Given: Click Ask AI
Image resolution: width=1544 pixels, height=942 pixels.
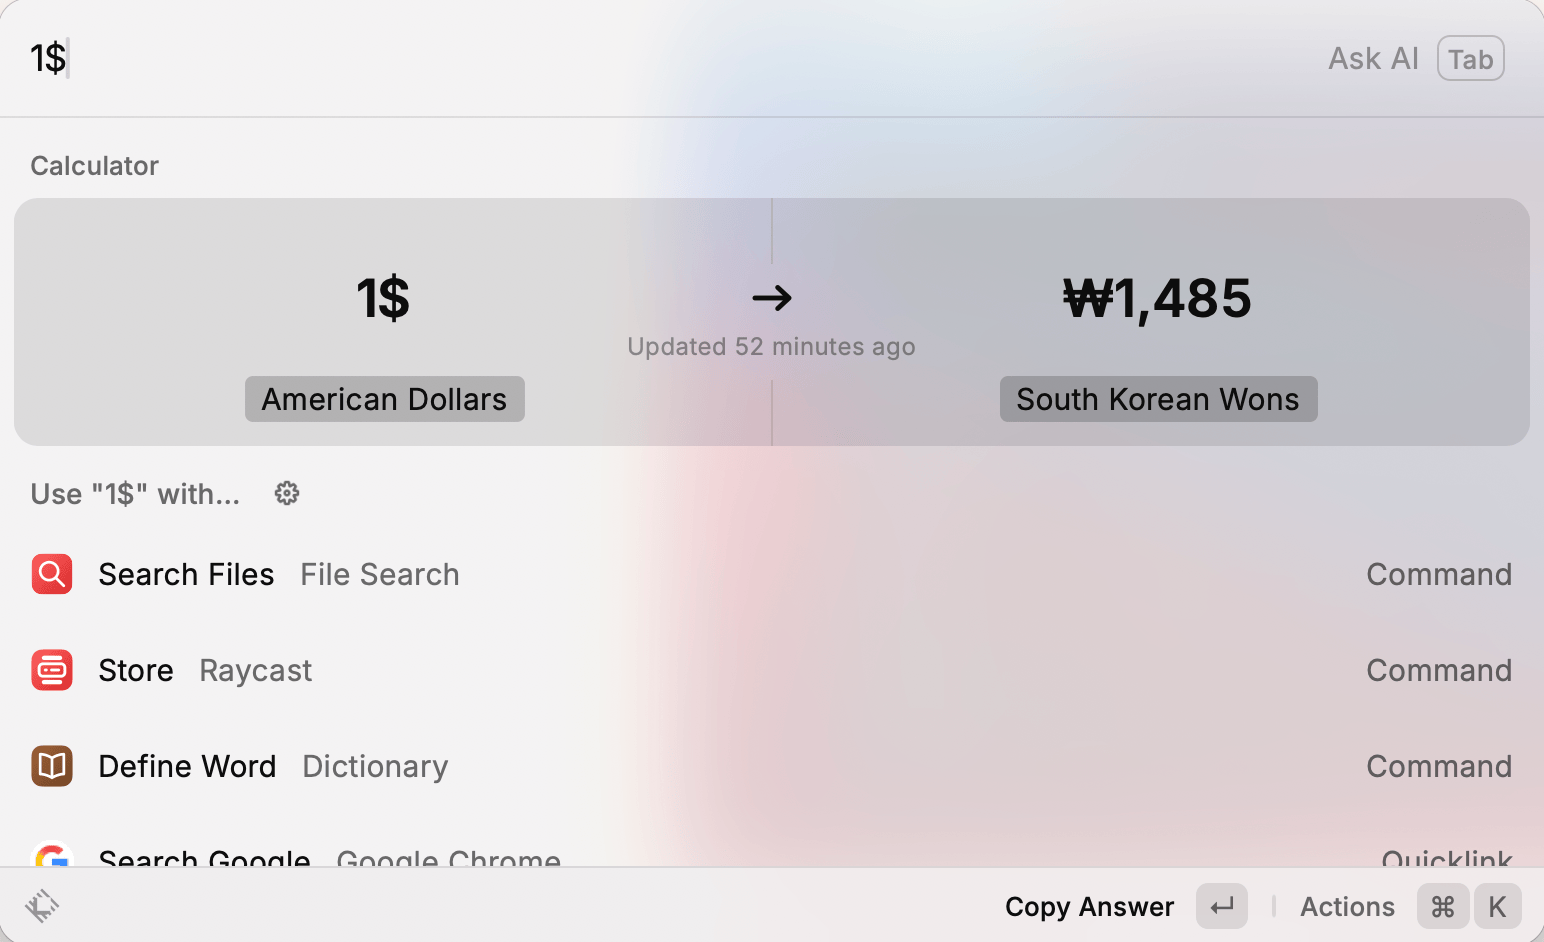Looking at the screenshot, I should 1373,59.
